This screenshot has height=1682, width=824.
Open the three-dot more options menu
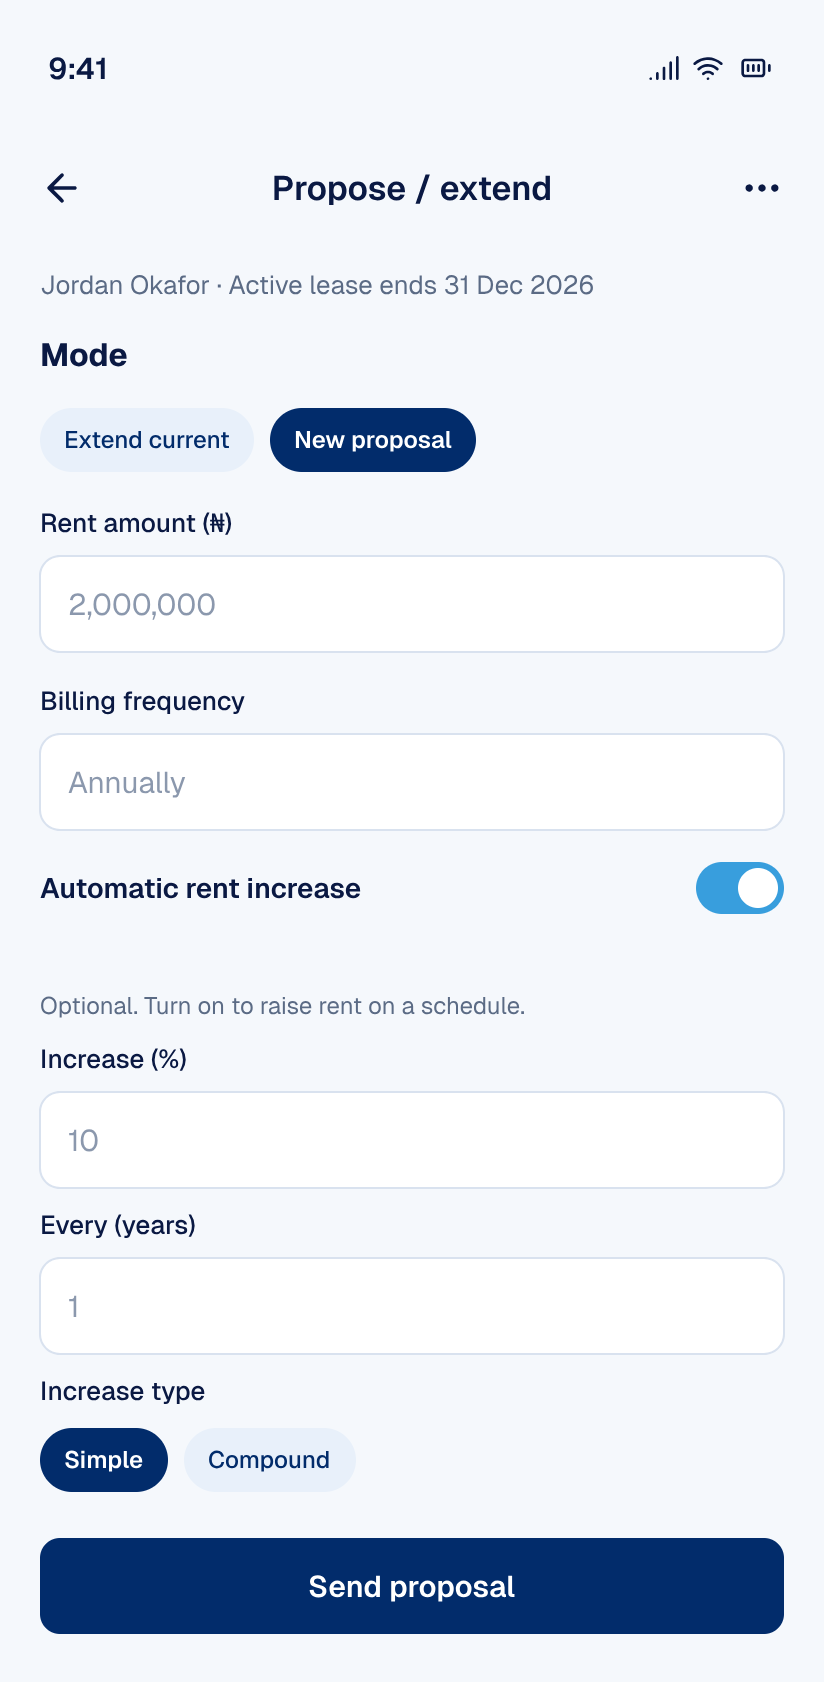coord(762,188)
